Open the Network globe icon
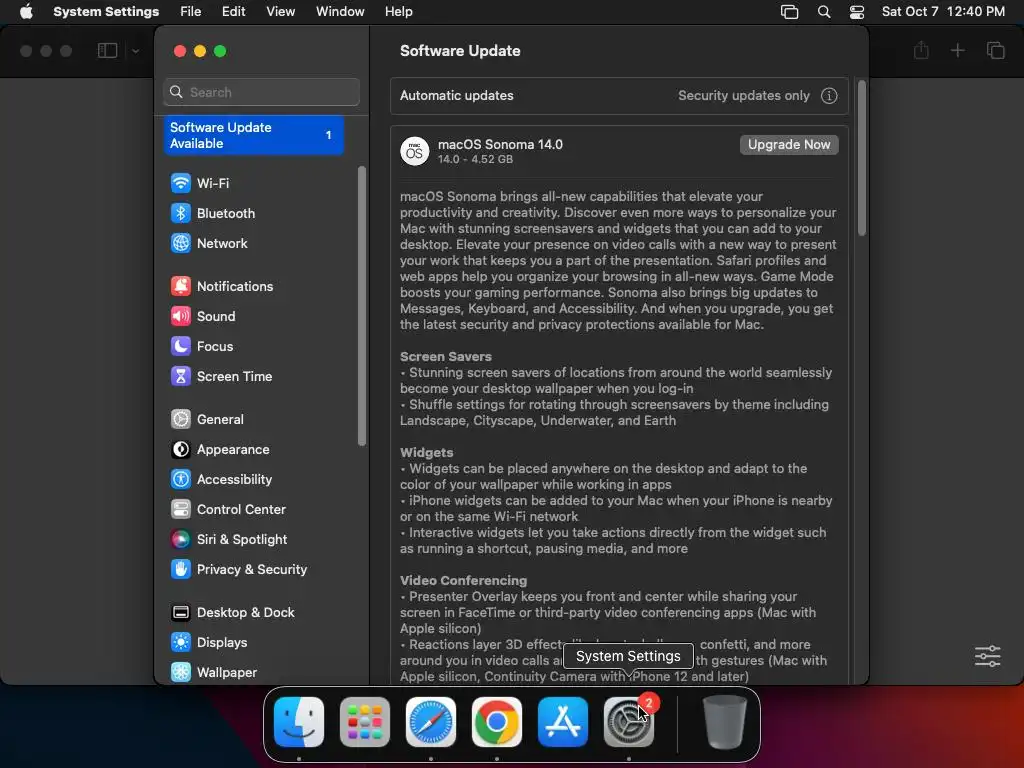 point(180,243)
